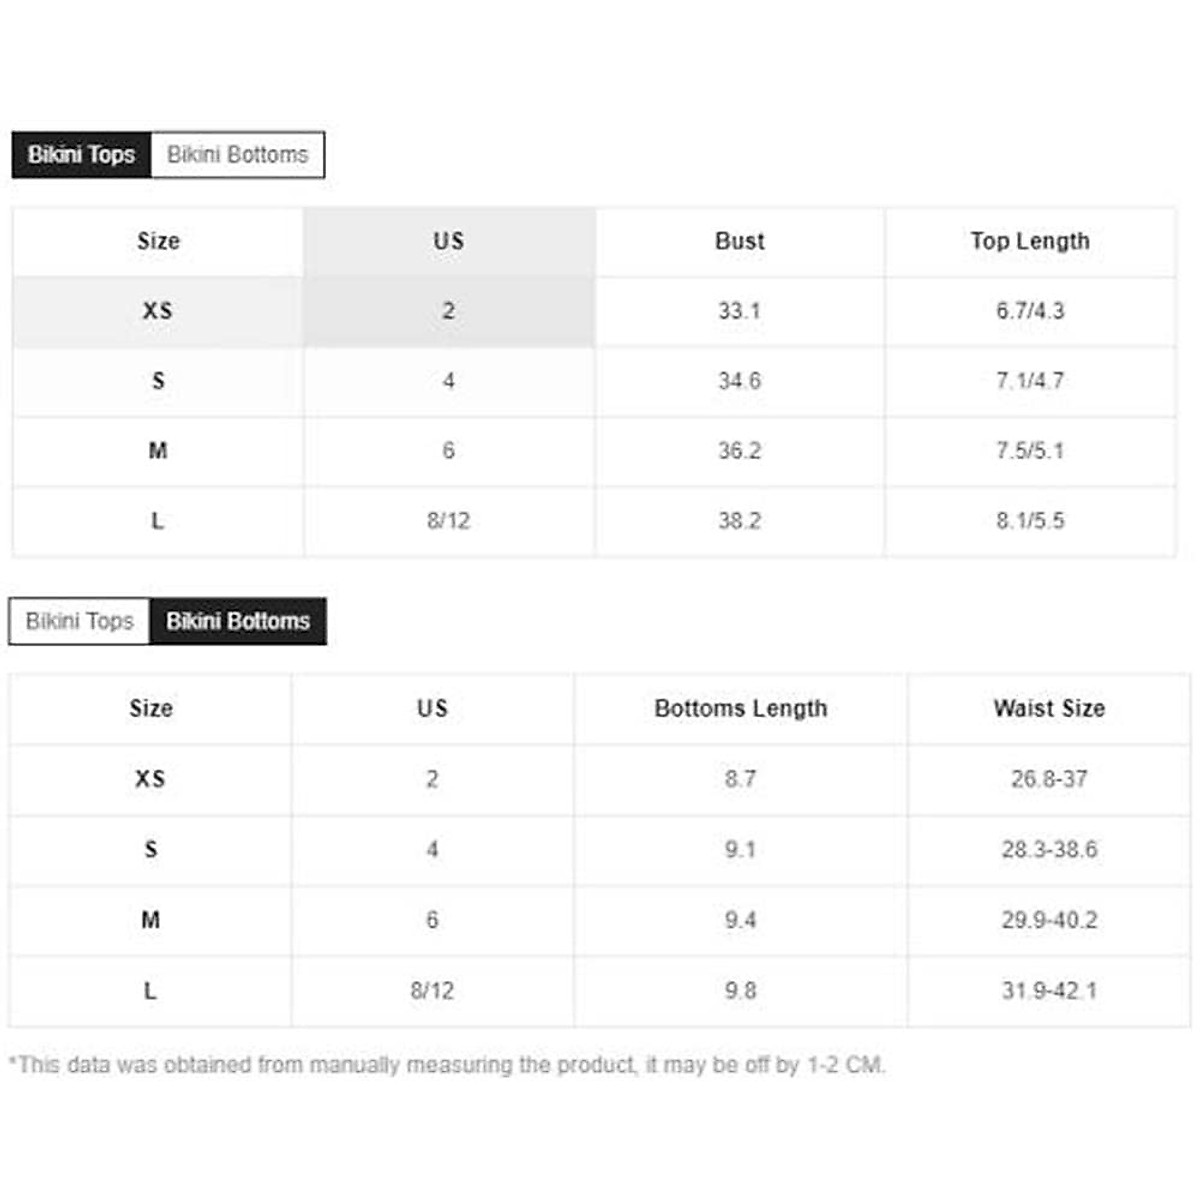Select the 33.1 bust value cell

740,311
